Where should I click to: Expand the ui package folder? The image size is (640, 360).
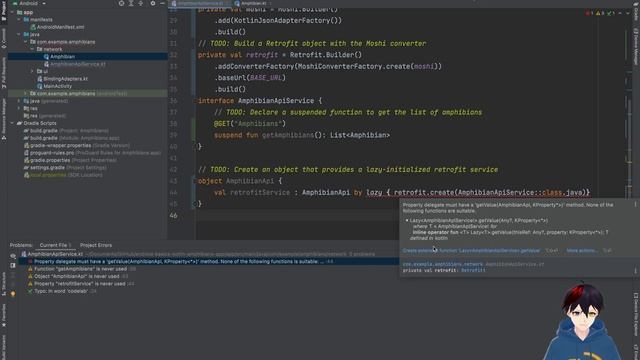[32, 71]
